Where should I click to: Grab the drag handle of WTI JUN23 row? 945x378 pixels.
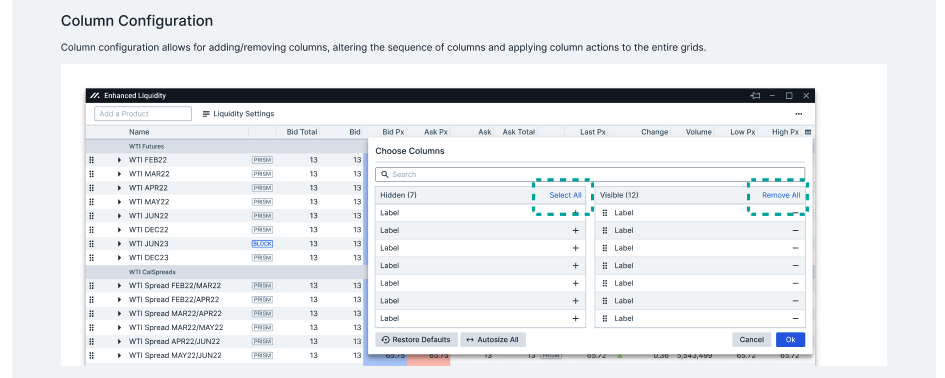(x=92, y=244)
